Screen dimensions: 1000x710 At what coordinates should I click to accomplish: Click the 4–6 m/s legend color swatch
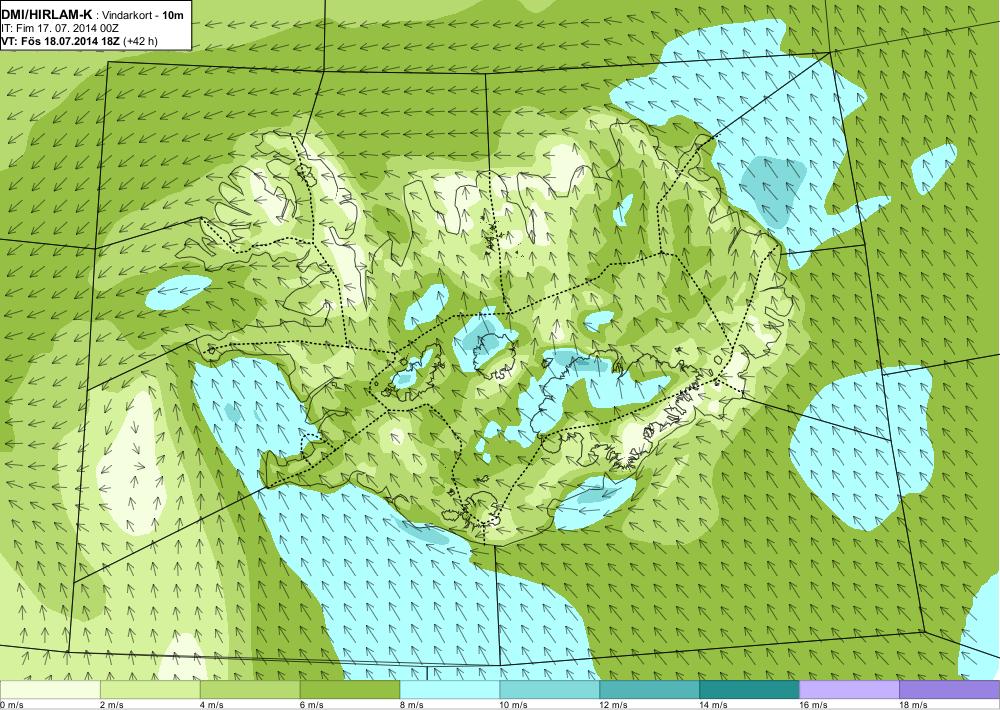(x=250, y=690)
